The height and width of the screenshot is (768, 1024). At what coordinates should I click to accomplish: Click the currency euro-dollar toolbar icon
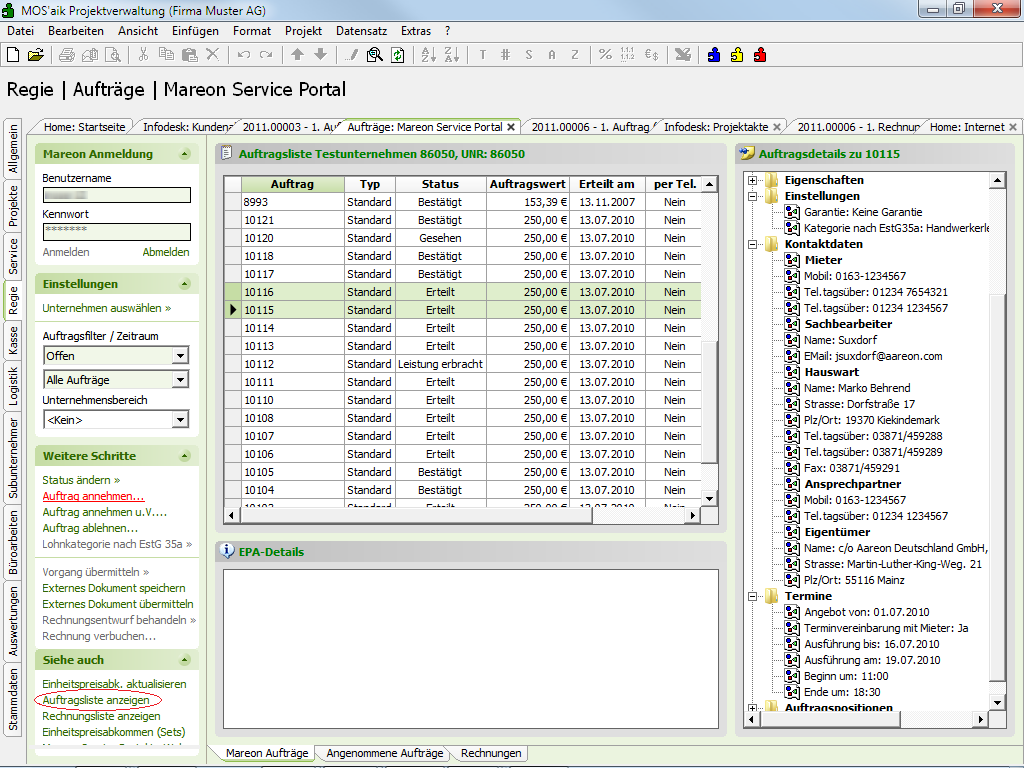click(x=651, y=55)
